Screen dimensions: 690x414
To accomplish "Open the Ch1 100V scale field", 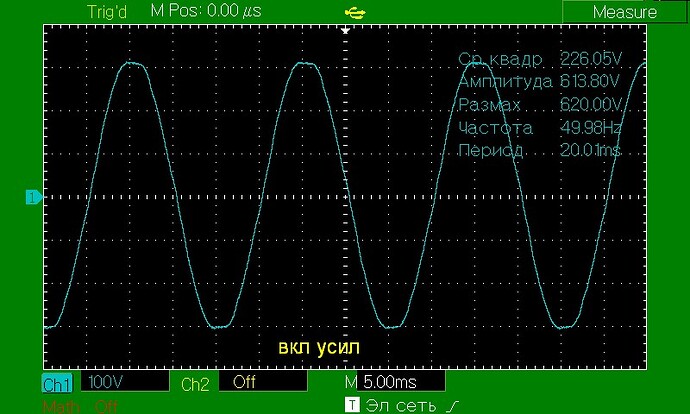I will tap(125, 381).
